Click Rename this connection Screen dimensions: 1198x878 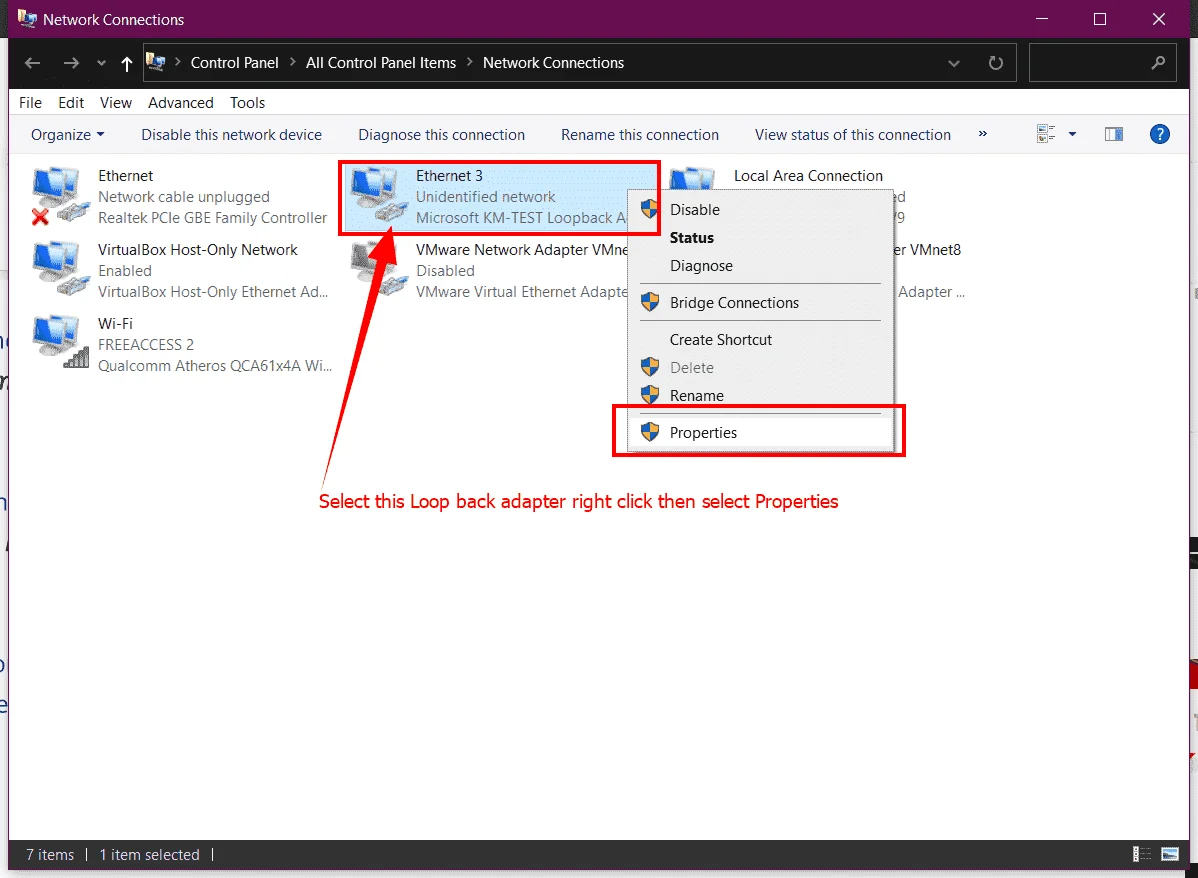pos(640,134)
